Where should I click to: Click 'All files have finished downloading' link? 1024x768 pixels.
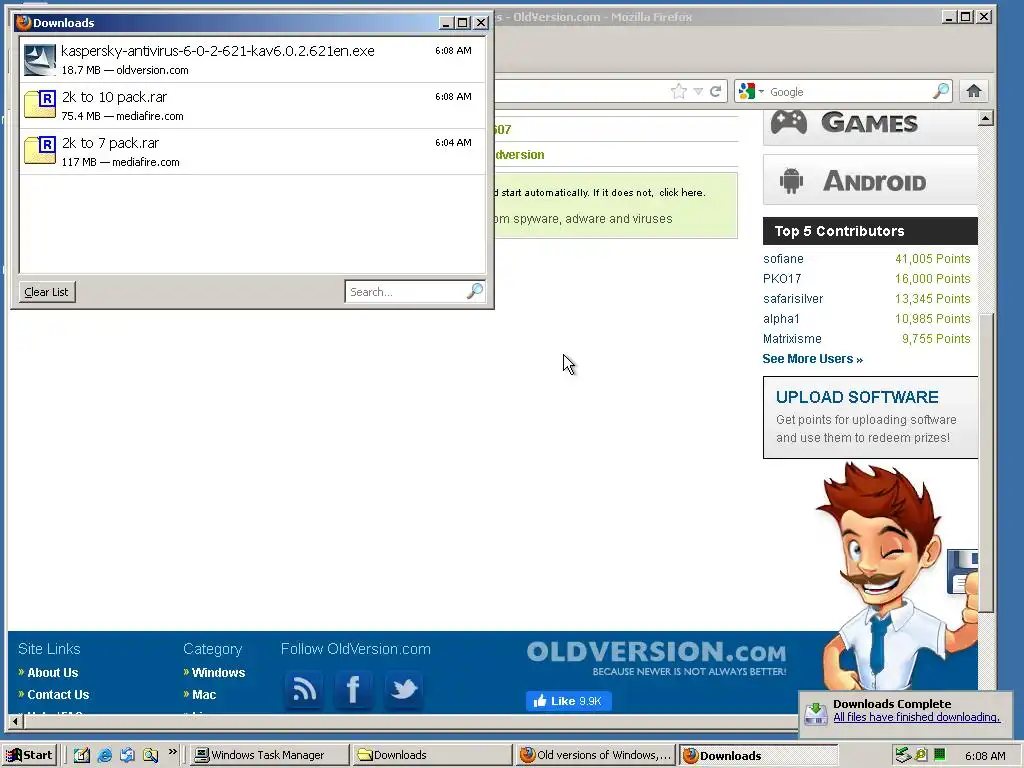[x=916, y=717]
